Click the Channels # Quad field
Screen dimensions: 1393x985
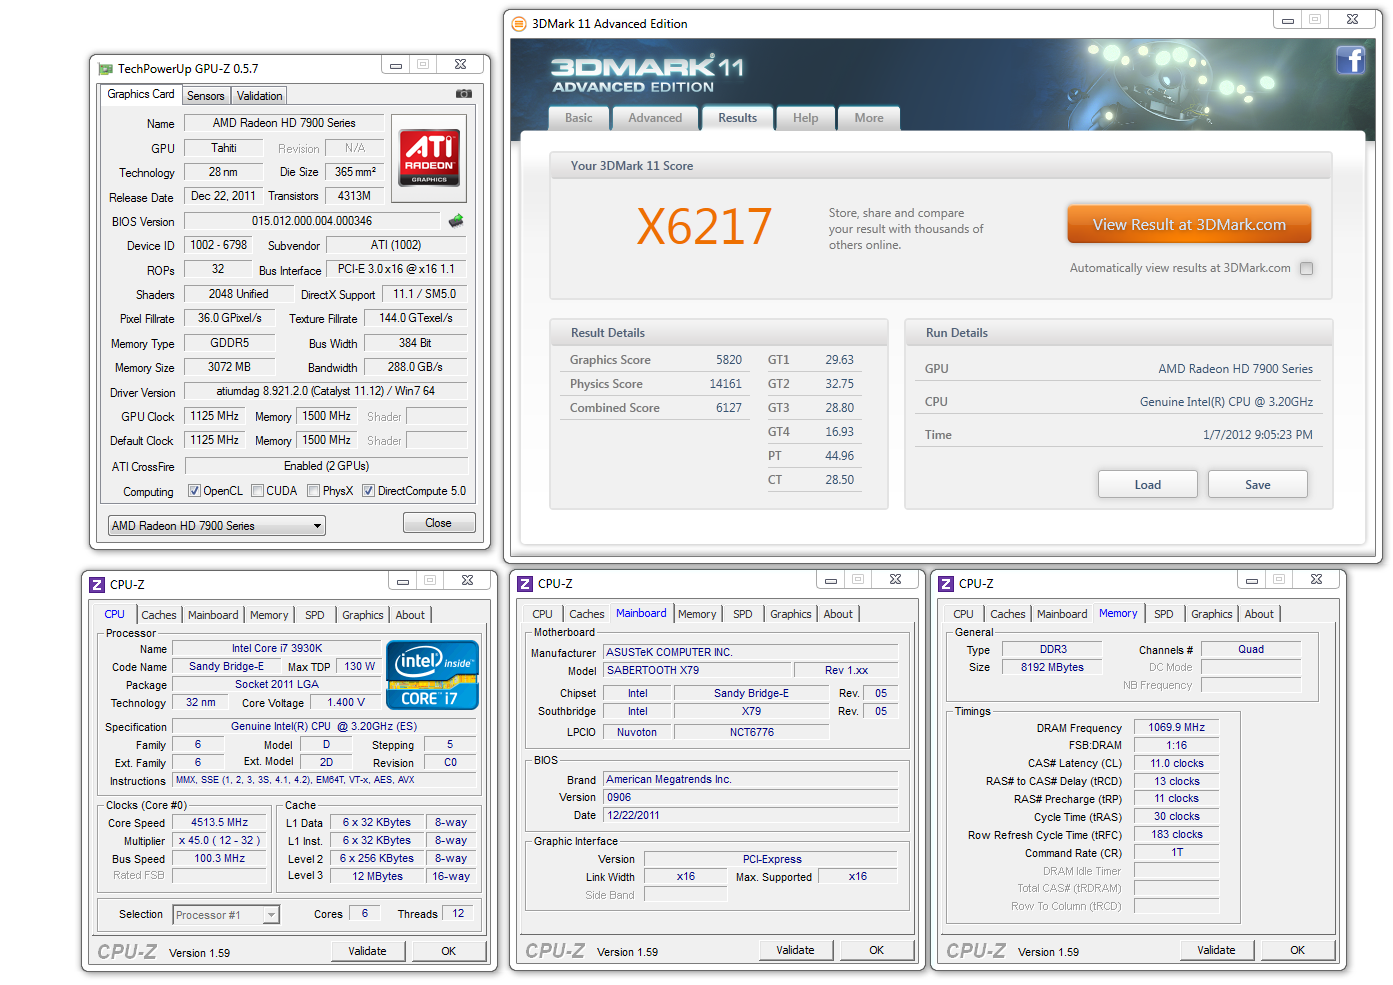pyautogui.click(x=1251, y=649)
